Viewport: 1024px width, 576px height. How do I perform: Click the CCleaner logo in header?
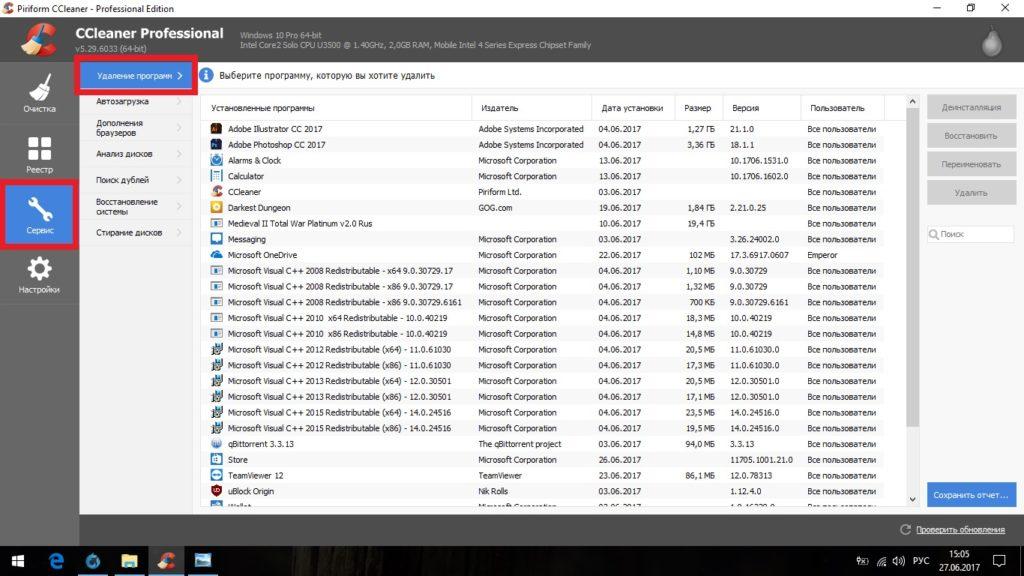coord(39,40)
